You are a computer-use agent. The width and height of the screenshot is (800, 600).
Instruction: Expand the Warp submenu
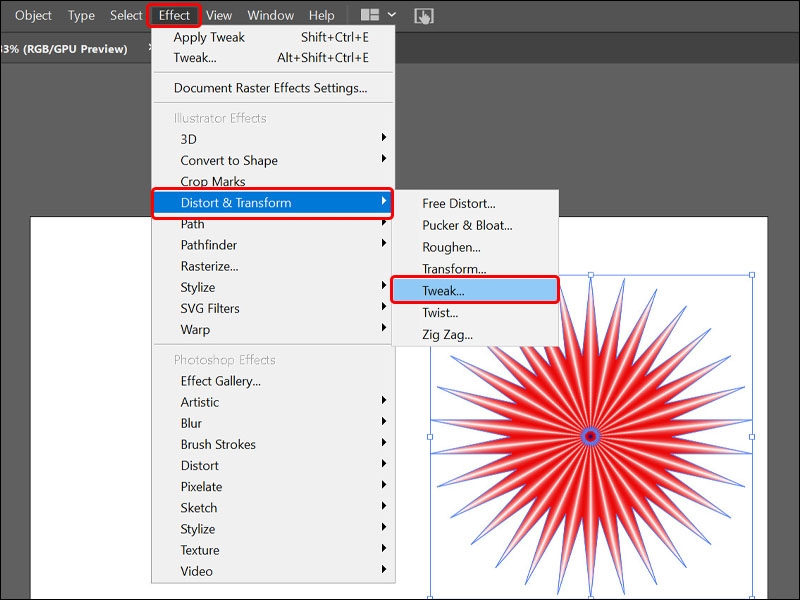tap(273, 330)
